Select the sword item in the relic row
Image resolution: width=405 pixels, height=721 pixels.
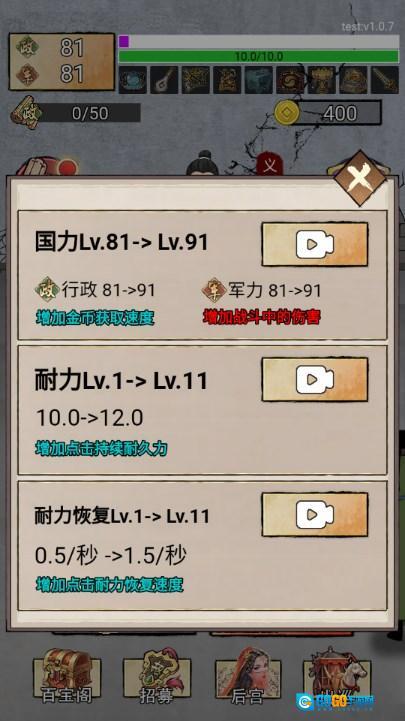pyautogui.click(x=385, y=80)
